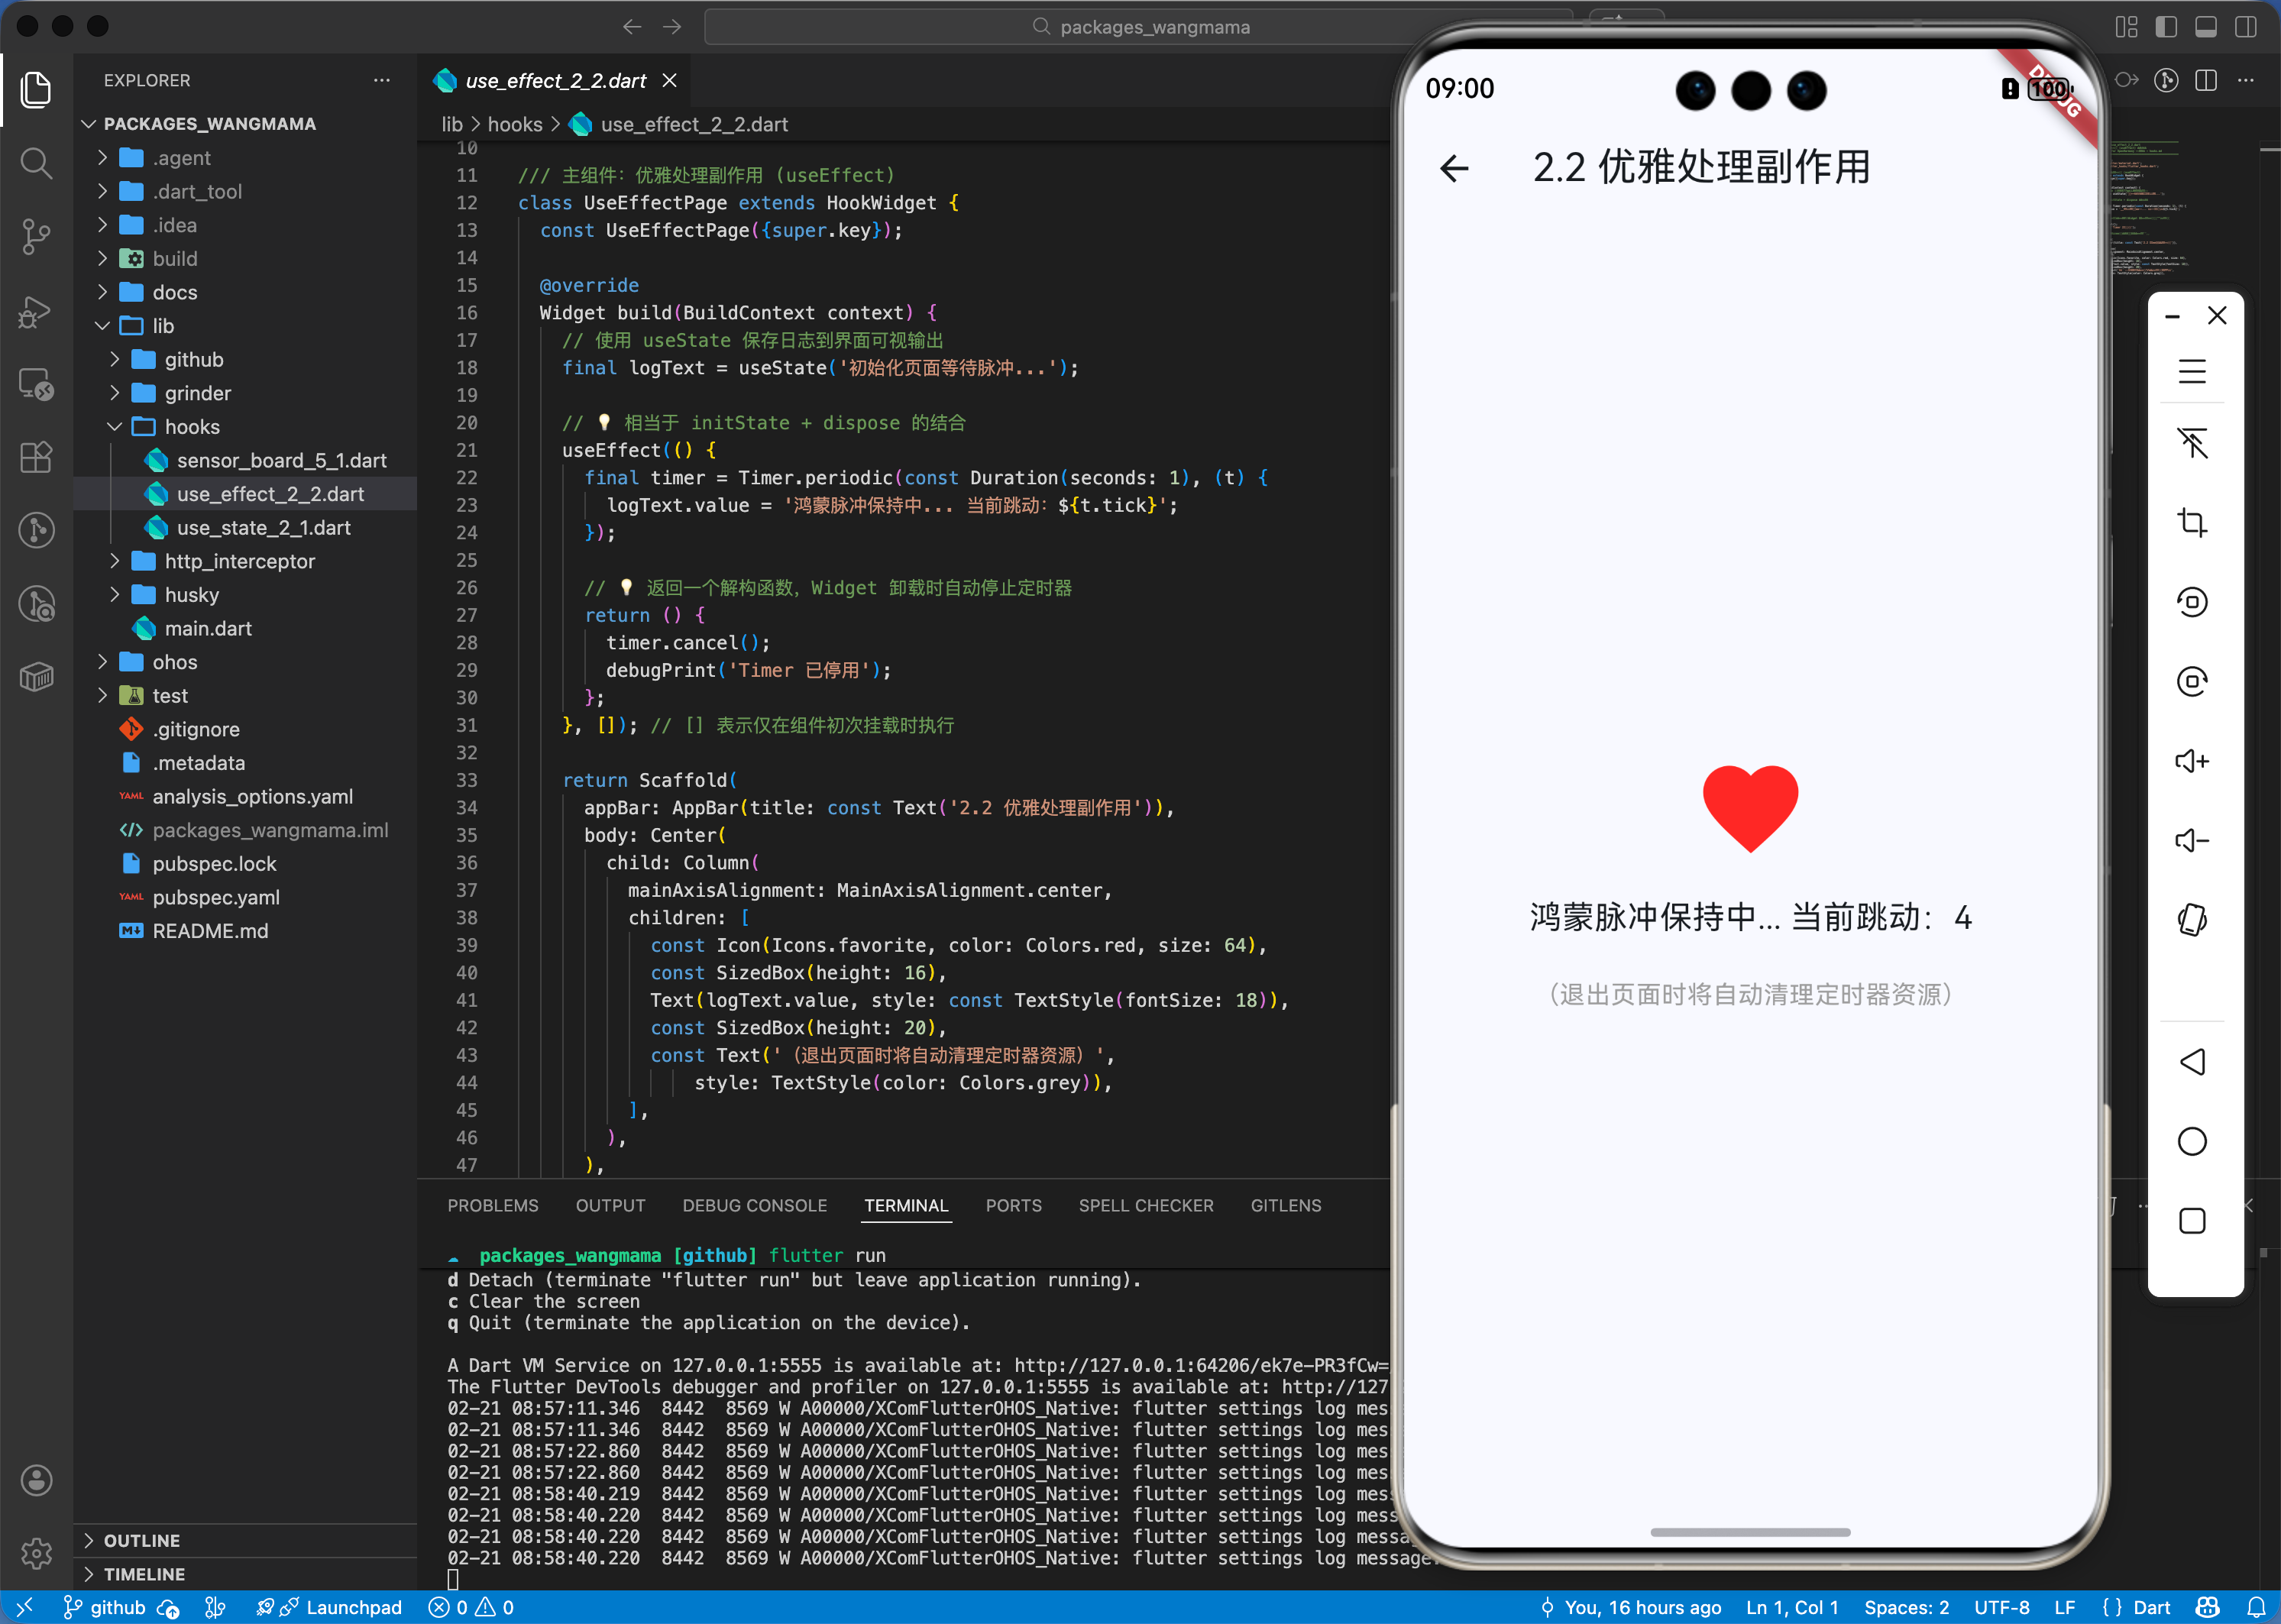Open the Search view in activity bar
This screenshot has height=1624, width=2281.
[x=36, y=162]
